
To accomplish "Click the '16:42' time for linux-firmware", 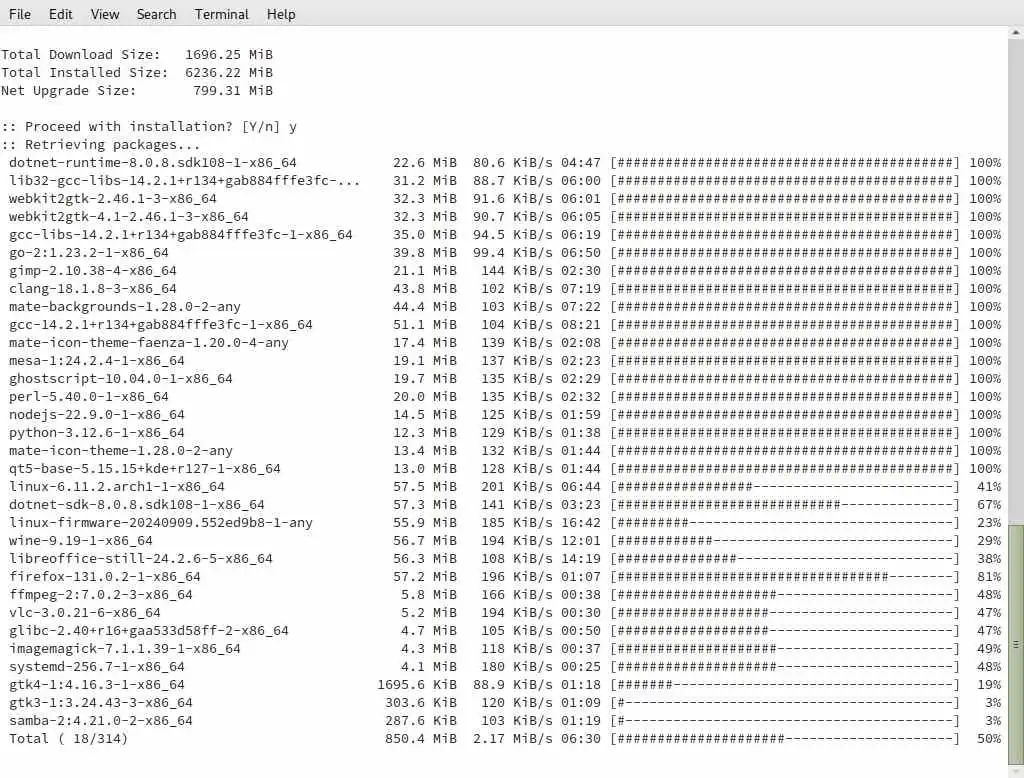I will (581, 523).
